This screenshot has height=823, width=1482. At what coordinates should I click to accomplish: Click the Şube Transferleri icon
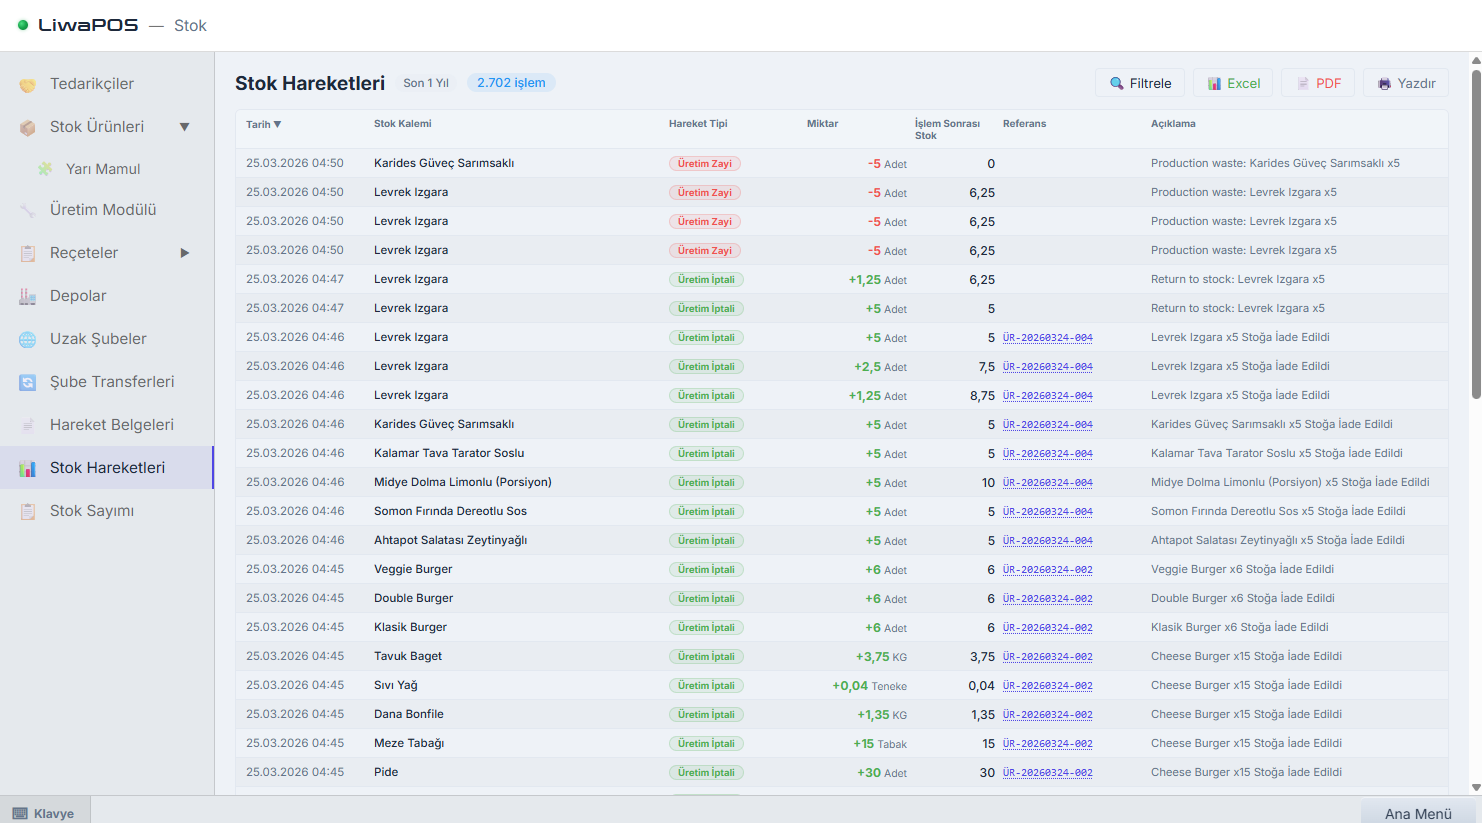tap(28, 382)
